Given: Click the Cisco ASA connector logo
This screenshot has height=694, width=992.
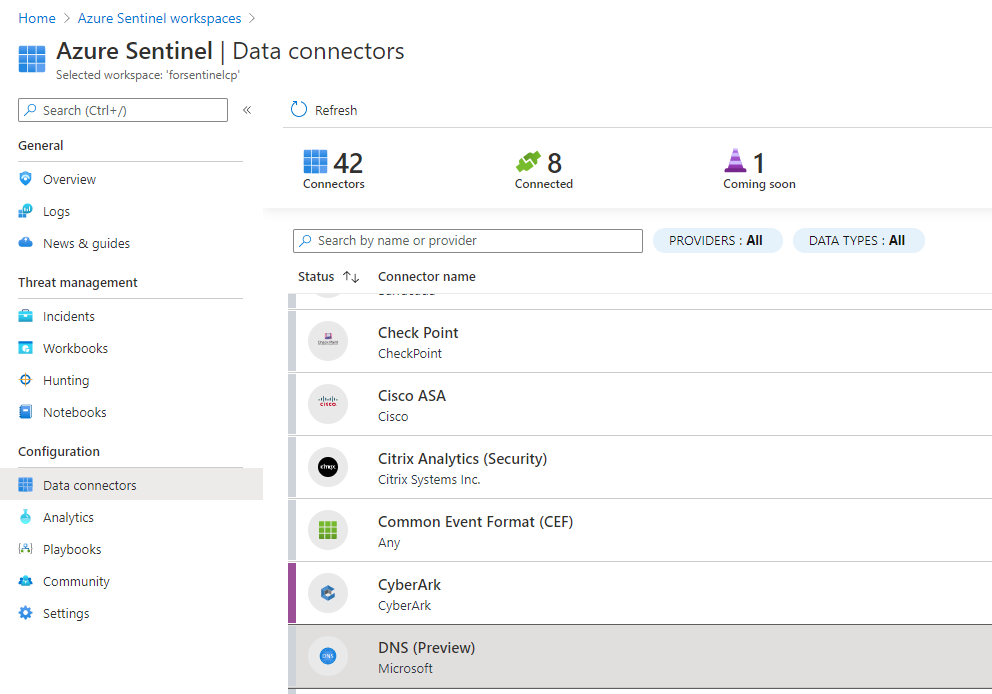Looking at the screenshot, I should tap(328, 404).
